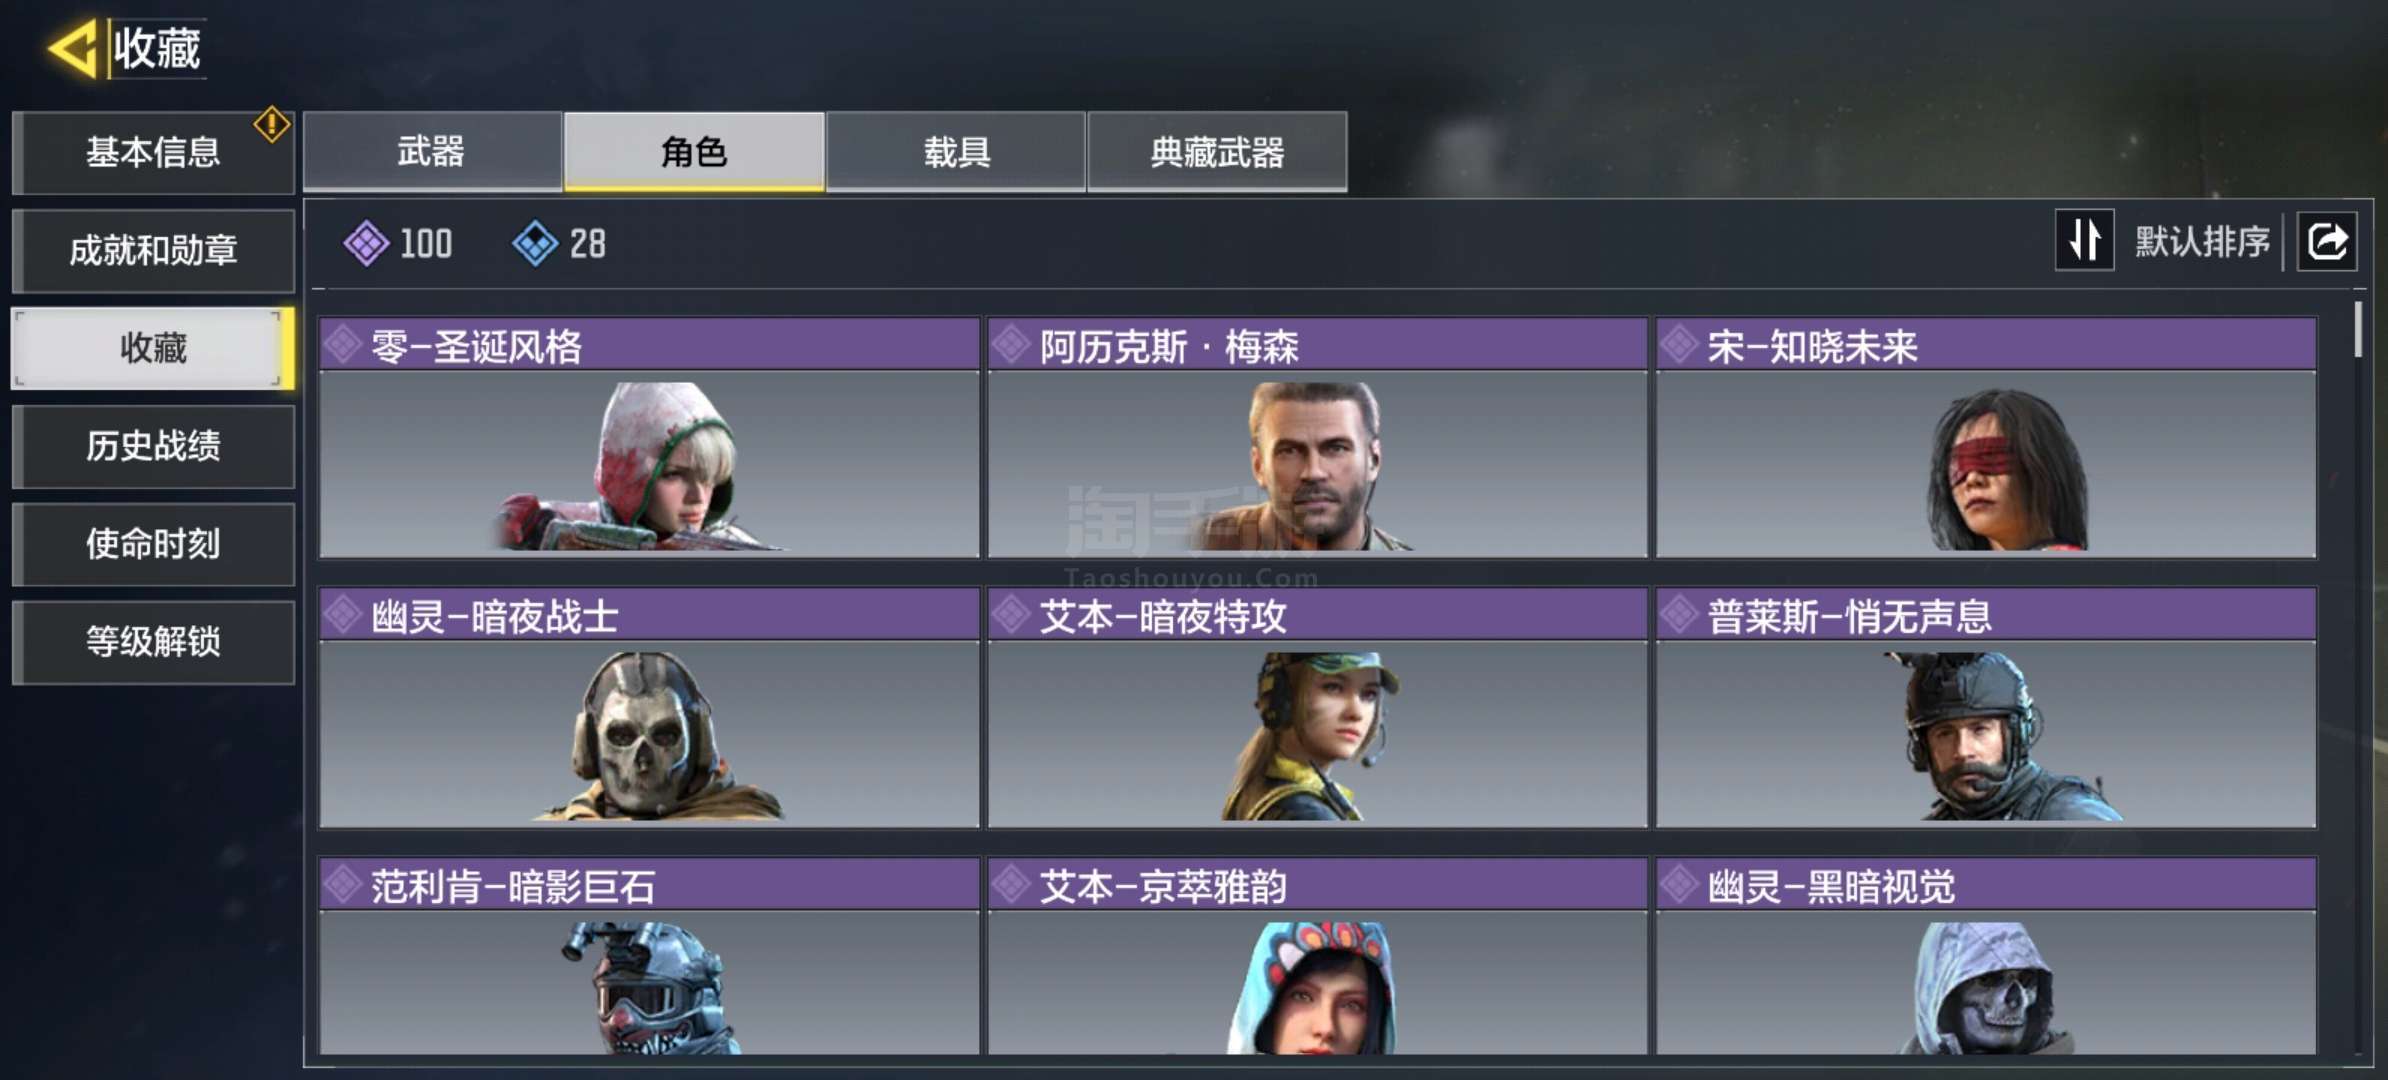
Task: Click the rarity icon on 零-圣诞风格 card
Action: click(x=343, y=345)
